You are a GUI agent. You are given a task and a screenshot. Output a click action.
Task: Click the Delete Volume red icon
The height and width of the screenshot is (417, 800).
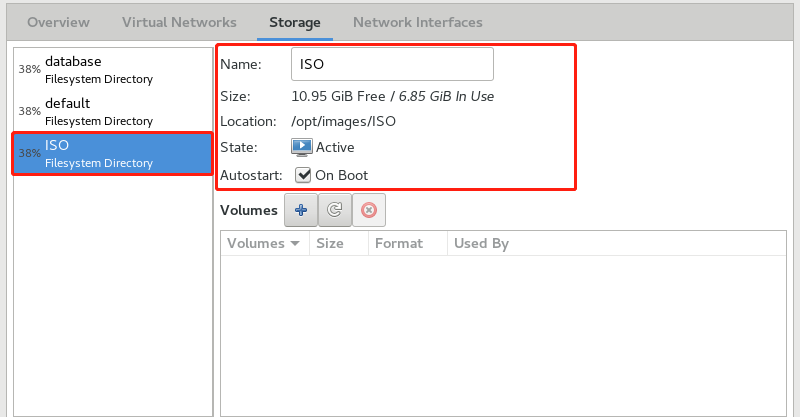tap(369, 210)
